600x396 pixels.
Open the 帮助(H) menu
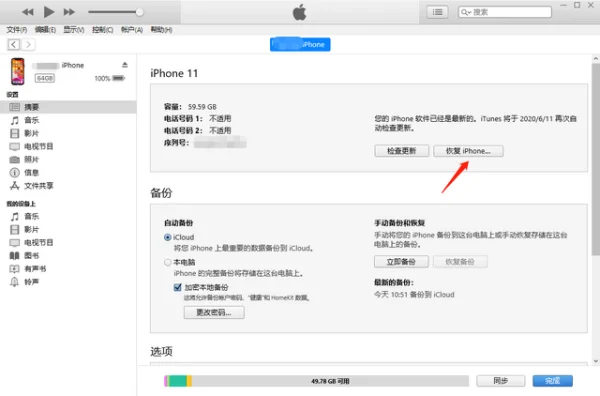[x=161, y=29]
